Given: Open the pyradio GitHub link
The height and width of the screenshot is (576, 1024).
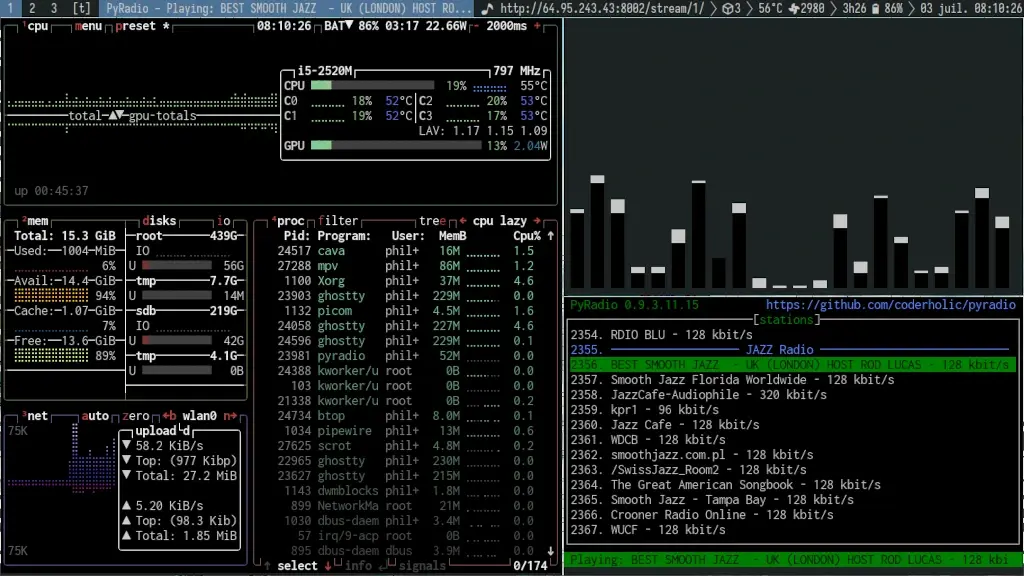Looking at the screenshot, I should click(890, 305).
